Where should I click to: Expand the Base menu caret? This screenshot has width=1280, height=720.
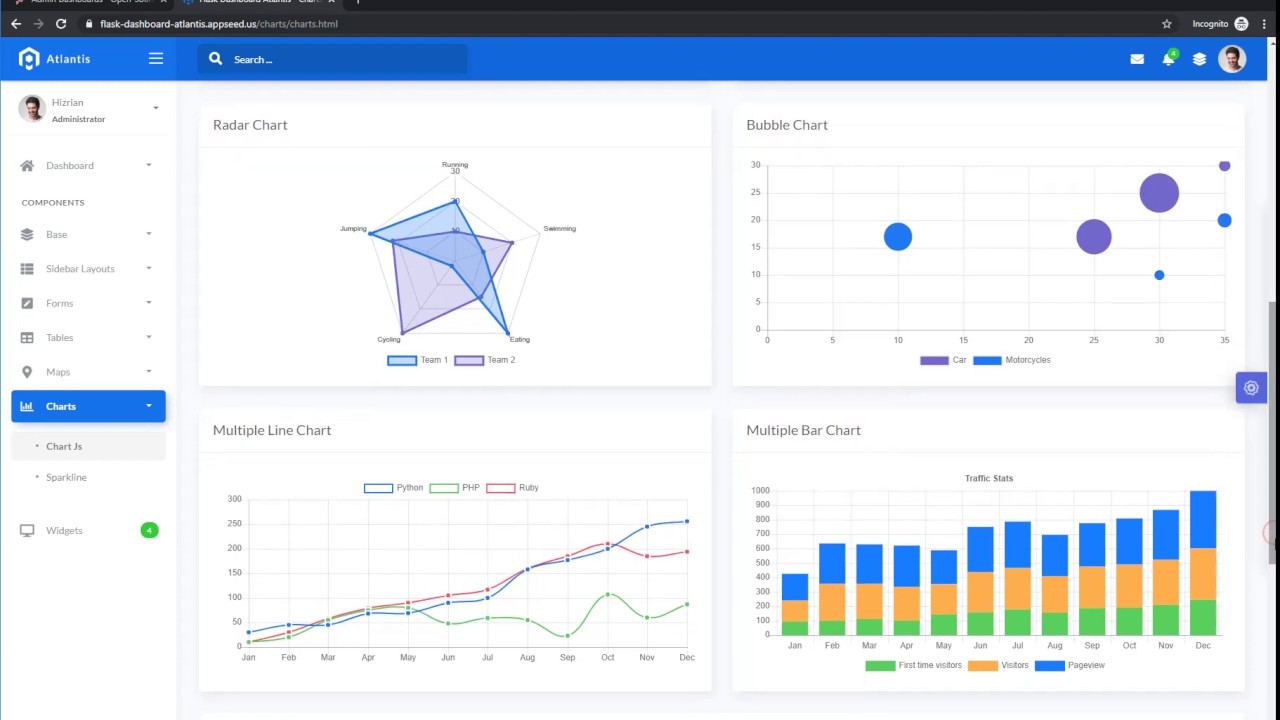click(149, 234)
